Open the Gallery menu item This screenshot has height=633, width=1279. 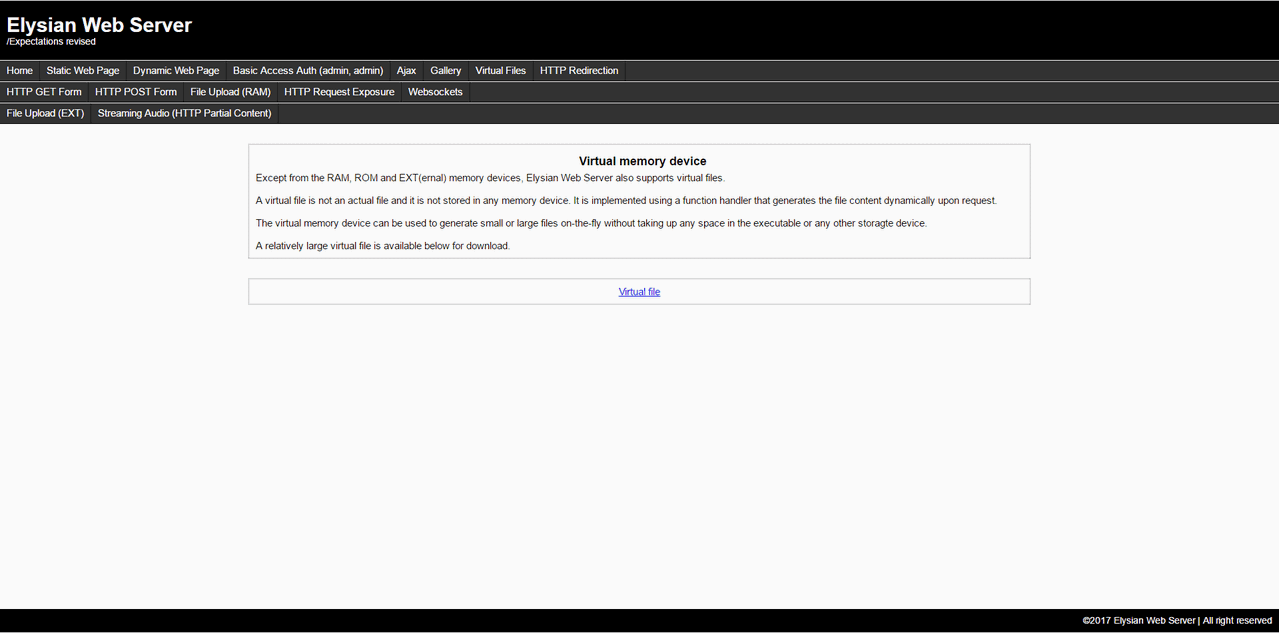(x=446, y=71)
